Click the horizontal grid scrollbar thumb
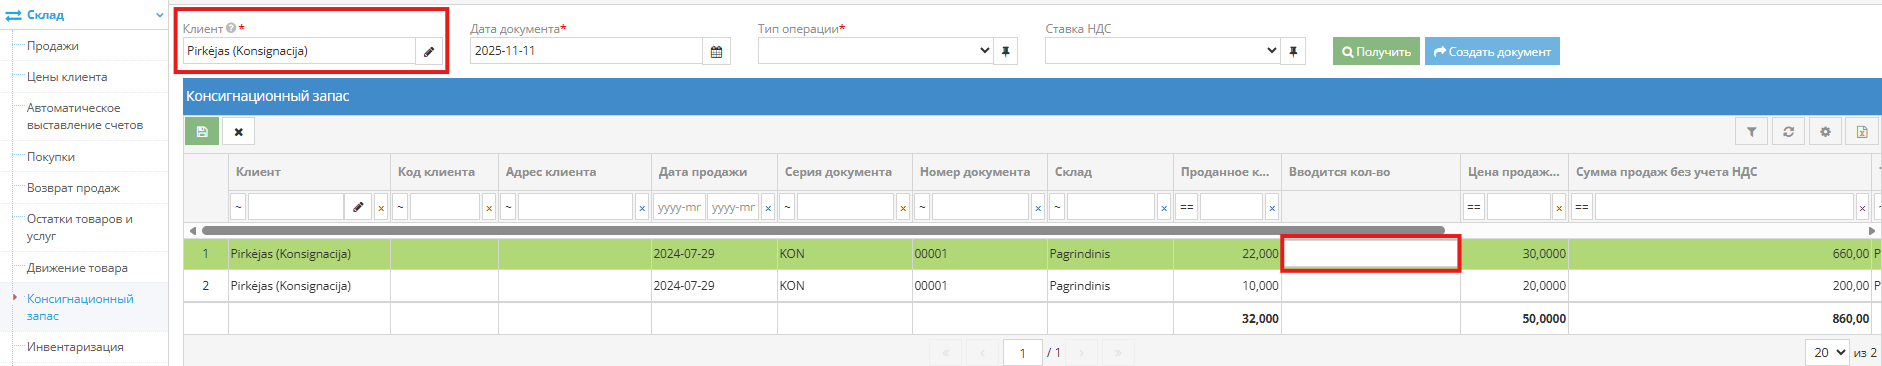Viewport: 1882px width, 366px height. (823, 230)
